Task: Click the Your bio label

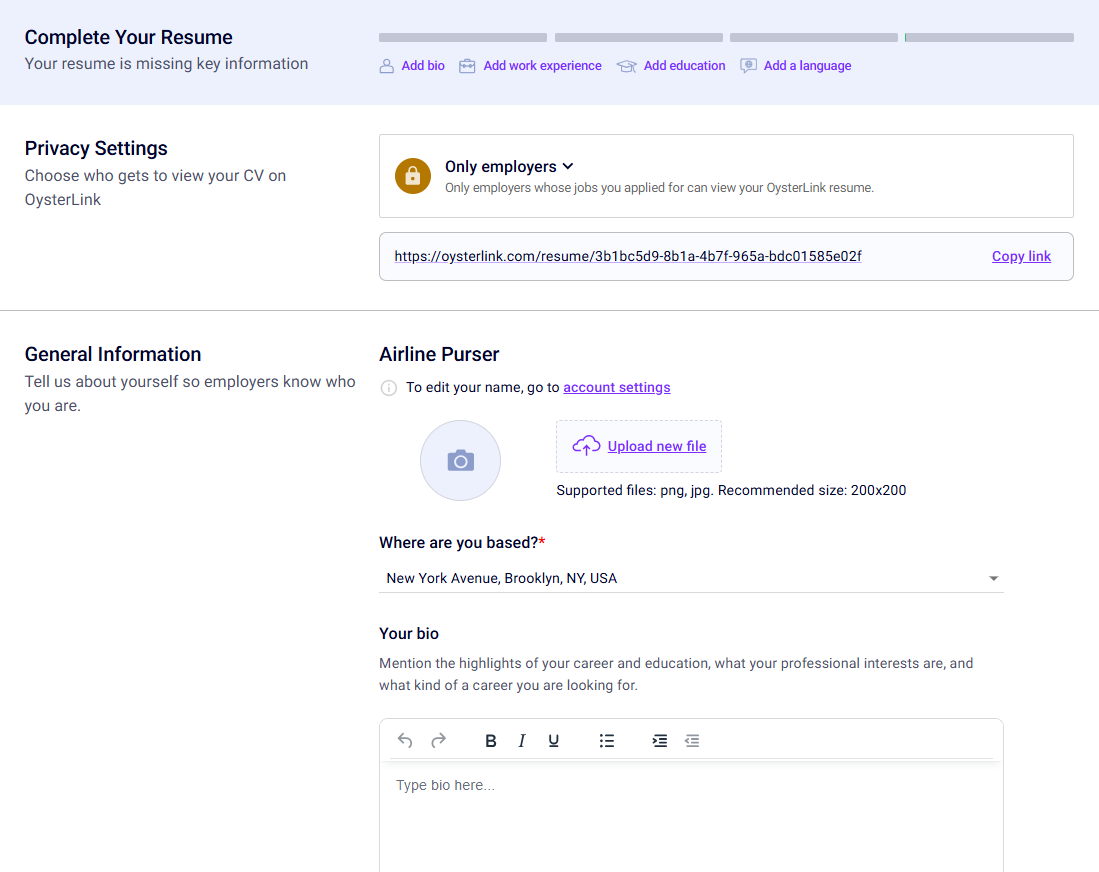Action: [x=409, y=634]
